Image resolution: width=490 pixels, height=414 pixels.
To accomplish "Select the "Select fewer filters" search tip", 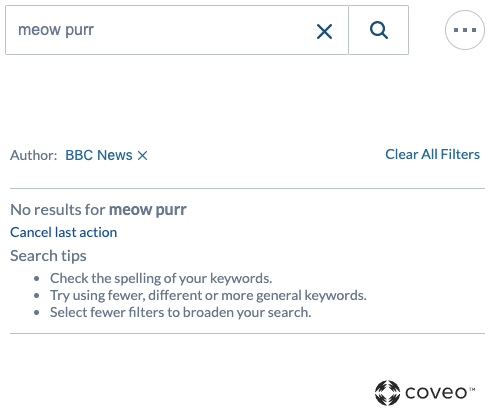I will pos(180,312).
